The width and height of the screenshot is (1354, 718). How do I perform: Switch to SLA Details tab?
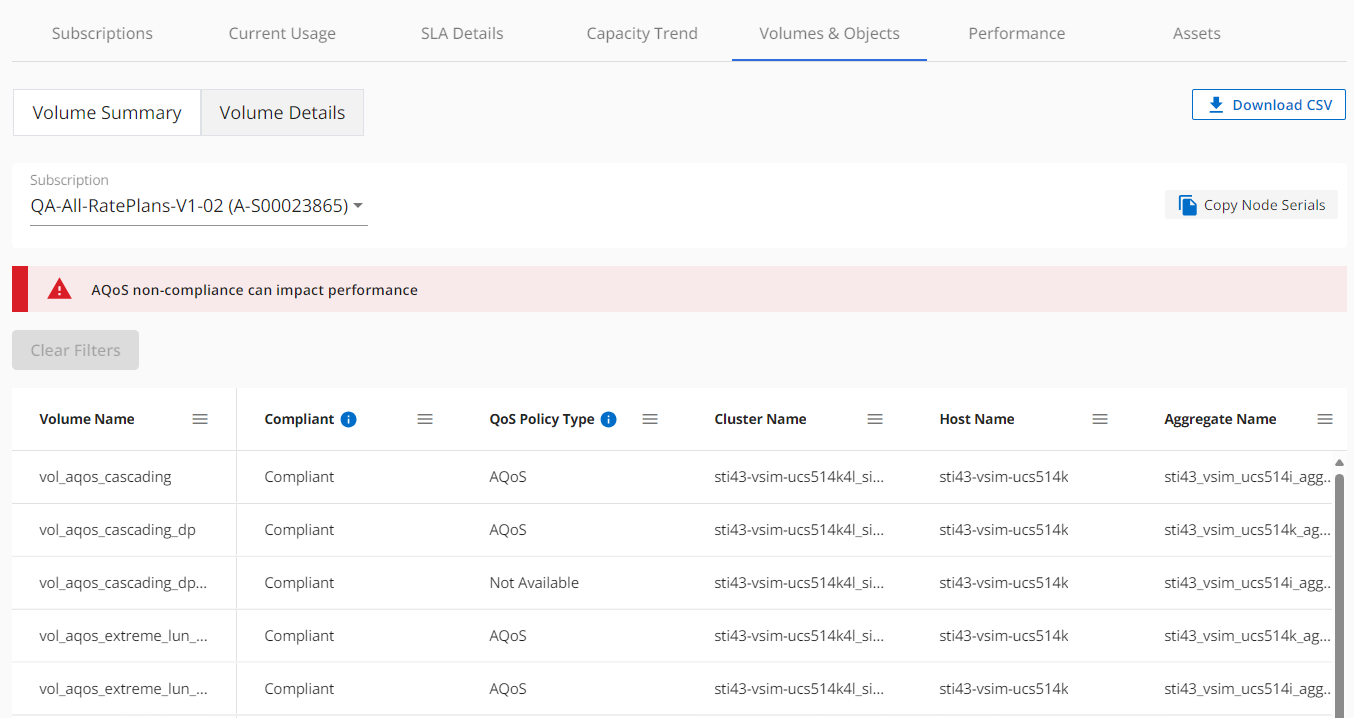coord(462,33)
